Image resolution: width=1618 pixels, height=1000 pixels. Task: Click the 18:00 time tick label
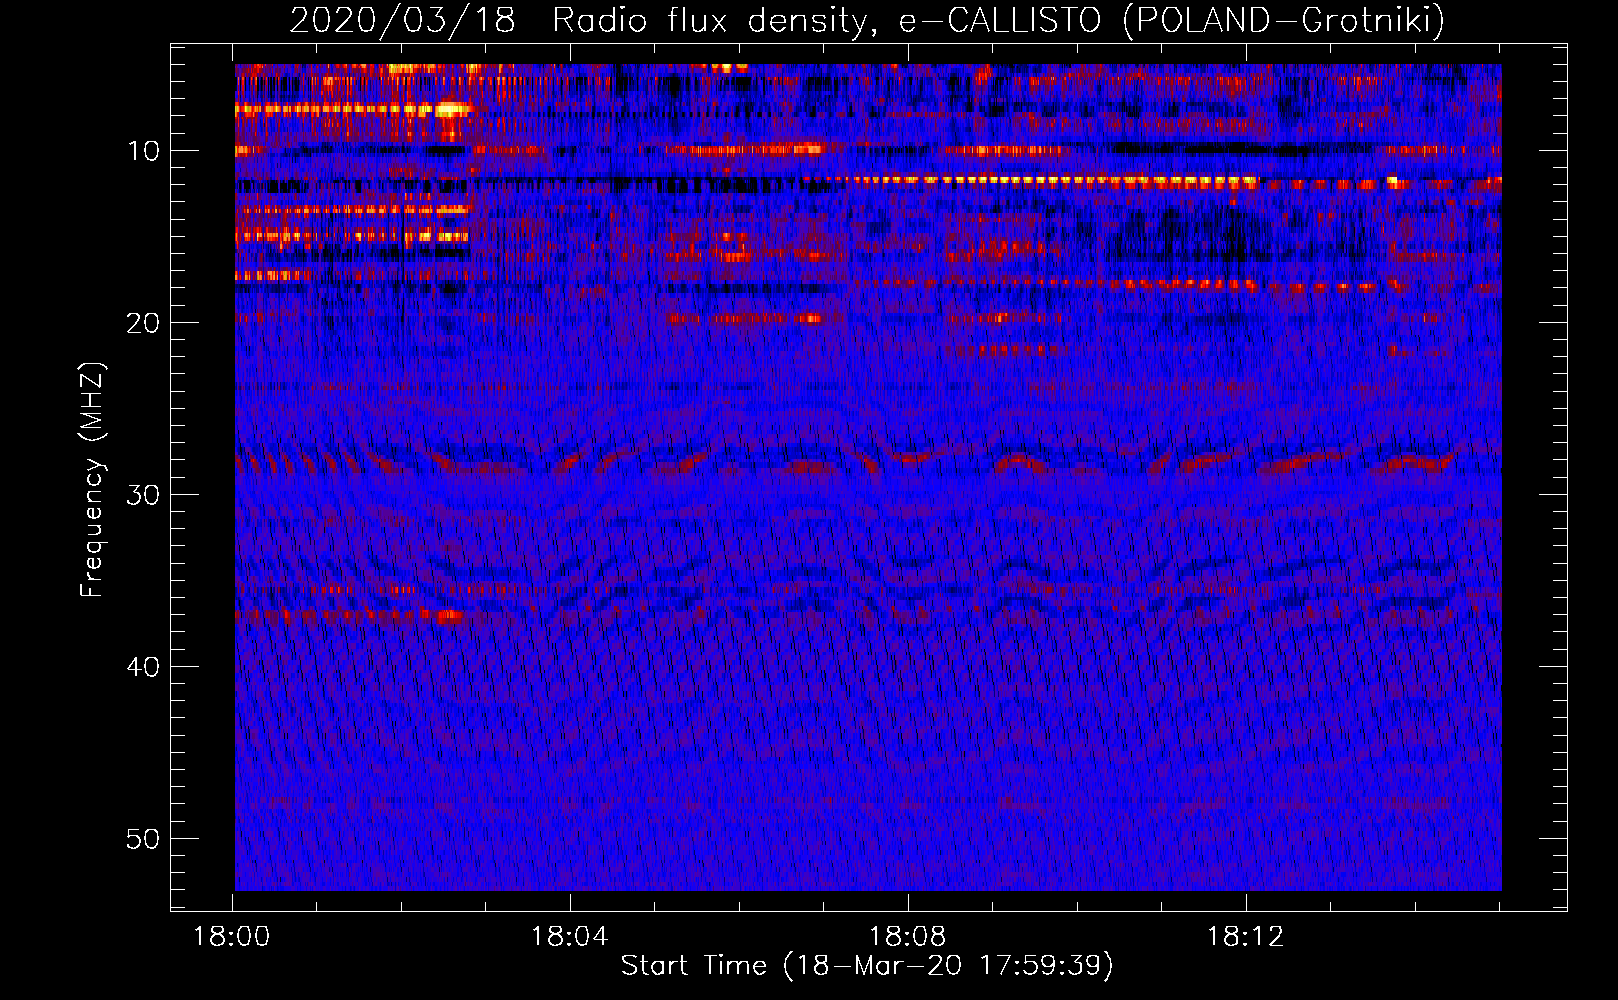(232, 937)
